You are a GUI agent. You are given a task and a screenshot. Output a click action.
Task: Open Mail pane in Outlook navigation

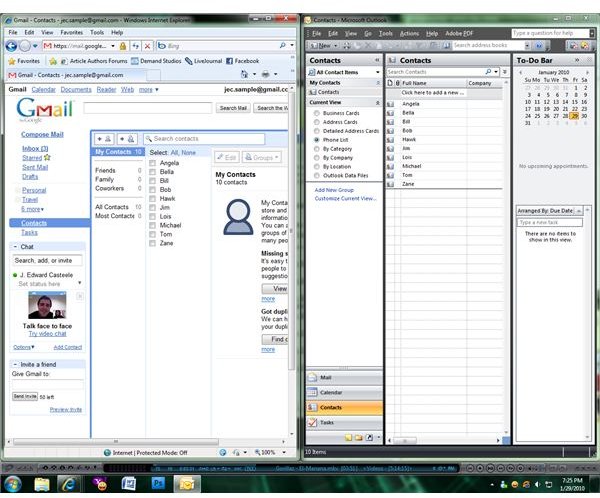coord(344,377)
